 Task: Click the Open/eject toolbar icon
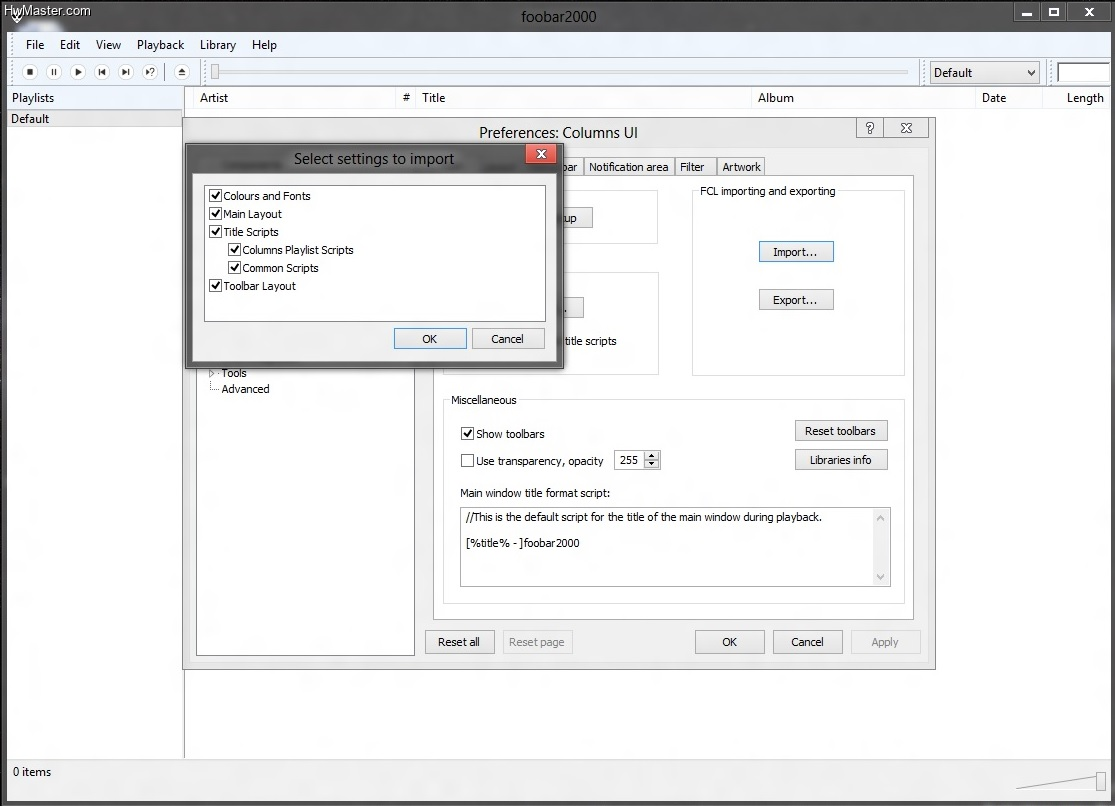click(x=182, y=72)
